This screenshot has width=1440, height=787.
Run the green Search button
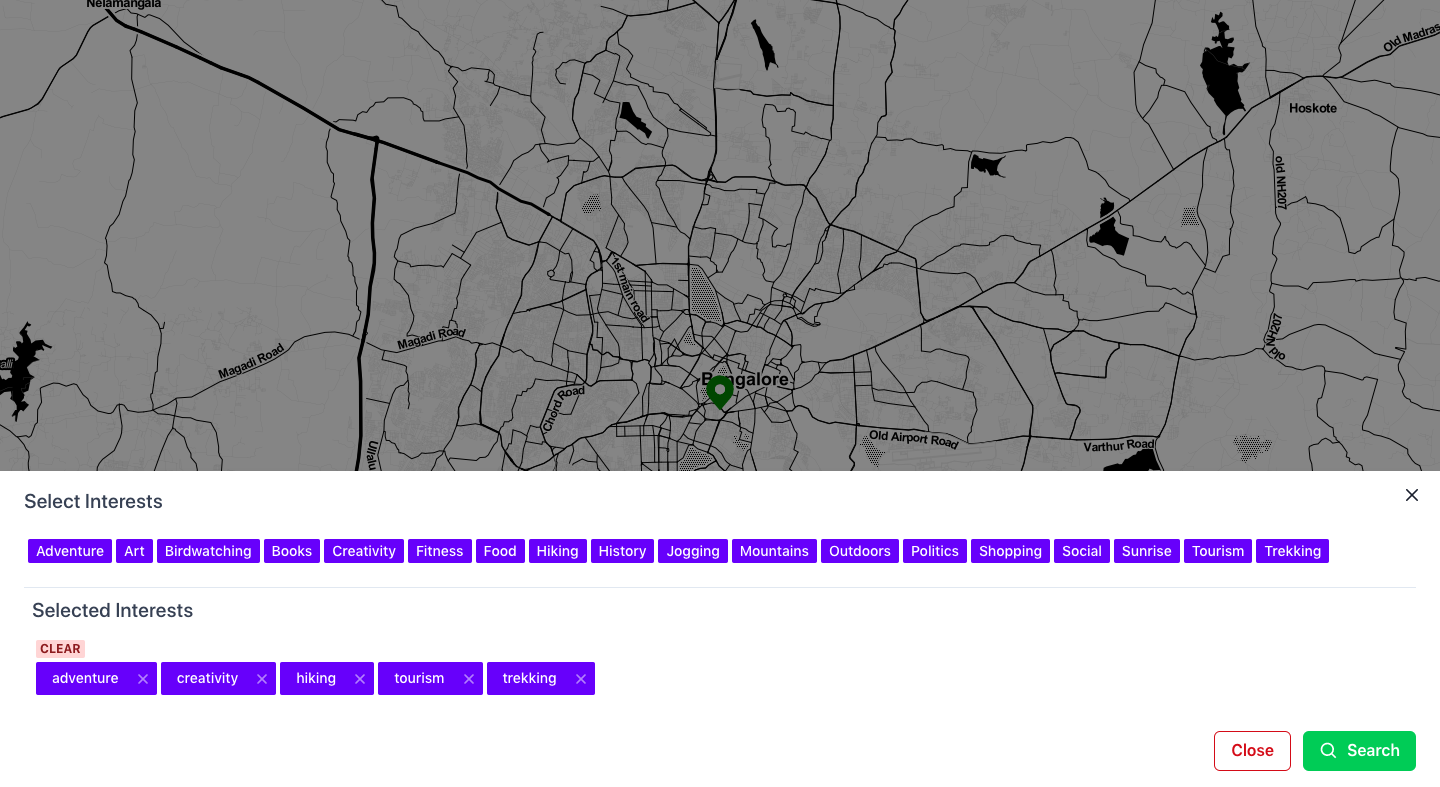pos(1359,751)
